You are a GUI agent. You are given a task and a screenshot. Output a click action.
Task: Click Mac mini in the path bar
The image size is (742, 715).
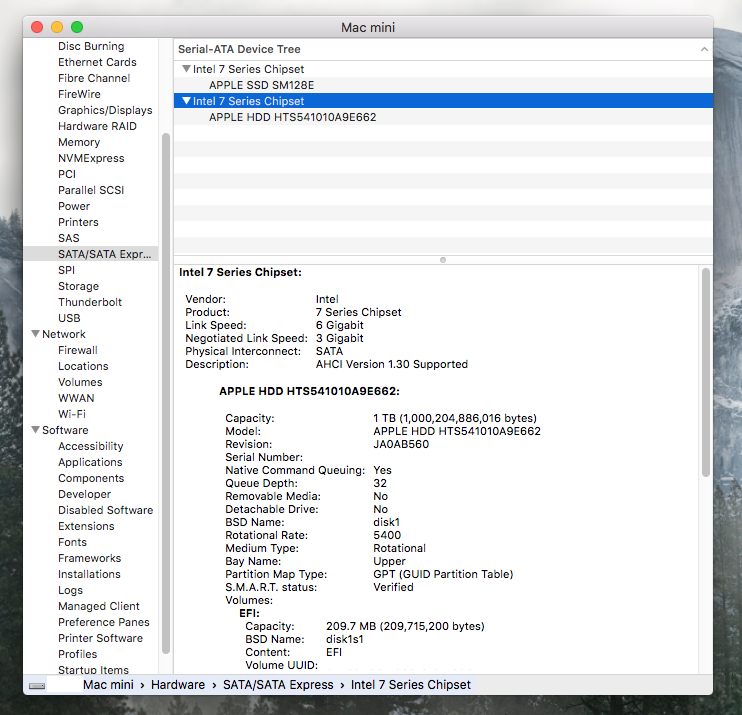click(x=108, y=685)
